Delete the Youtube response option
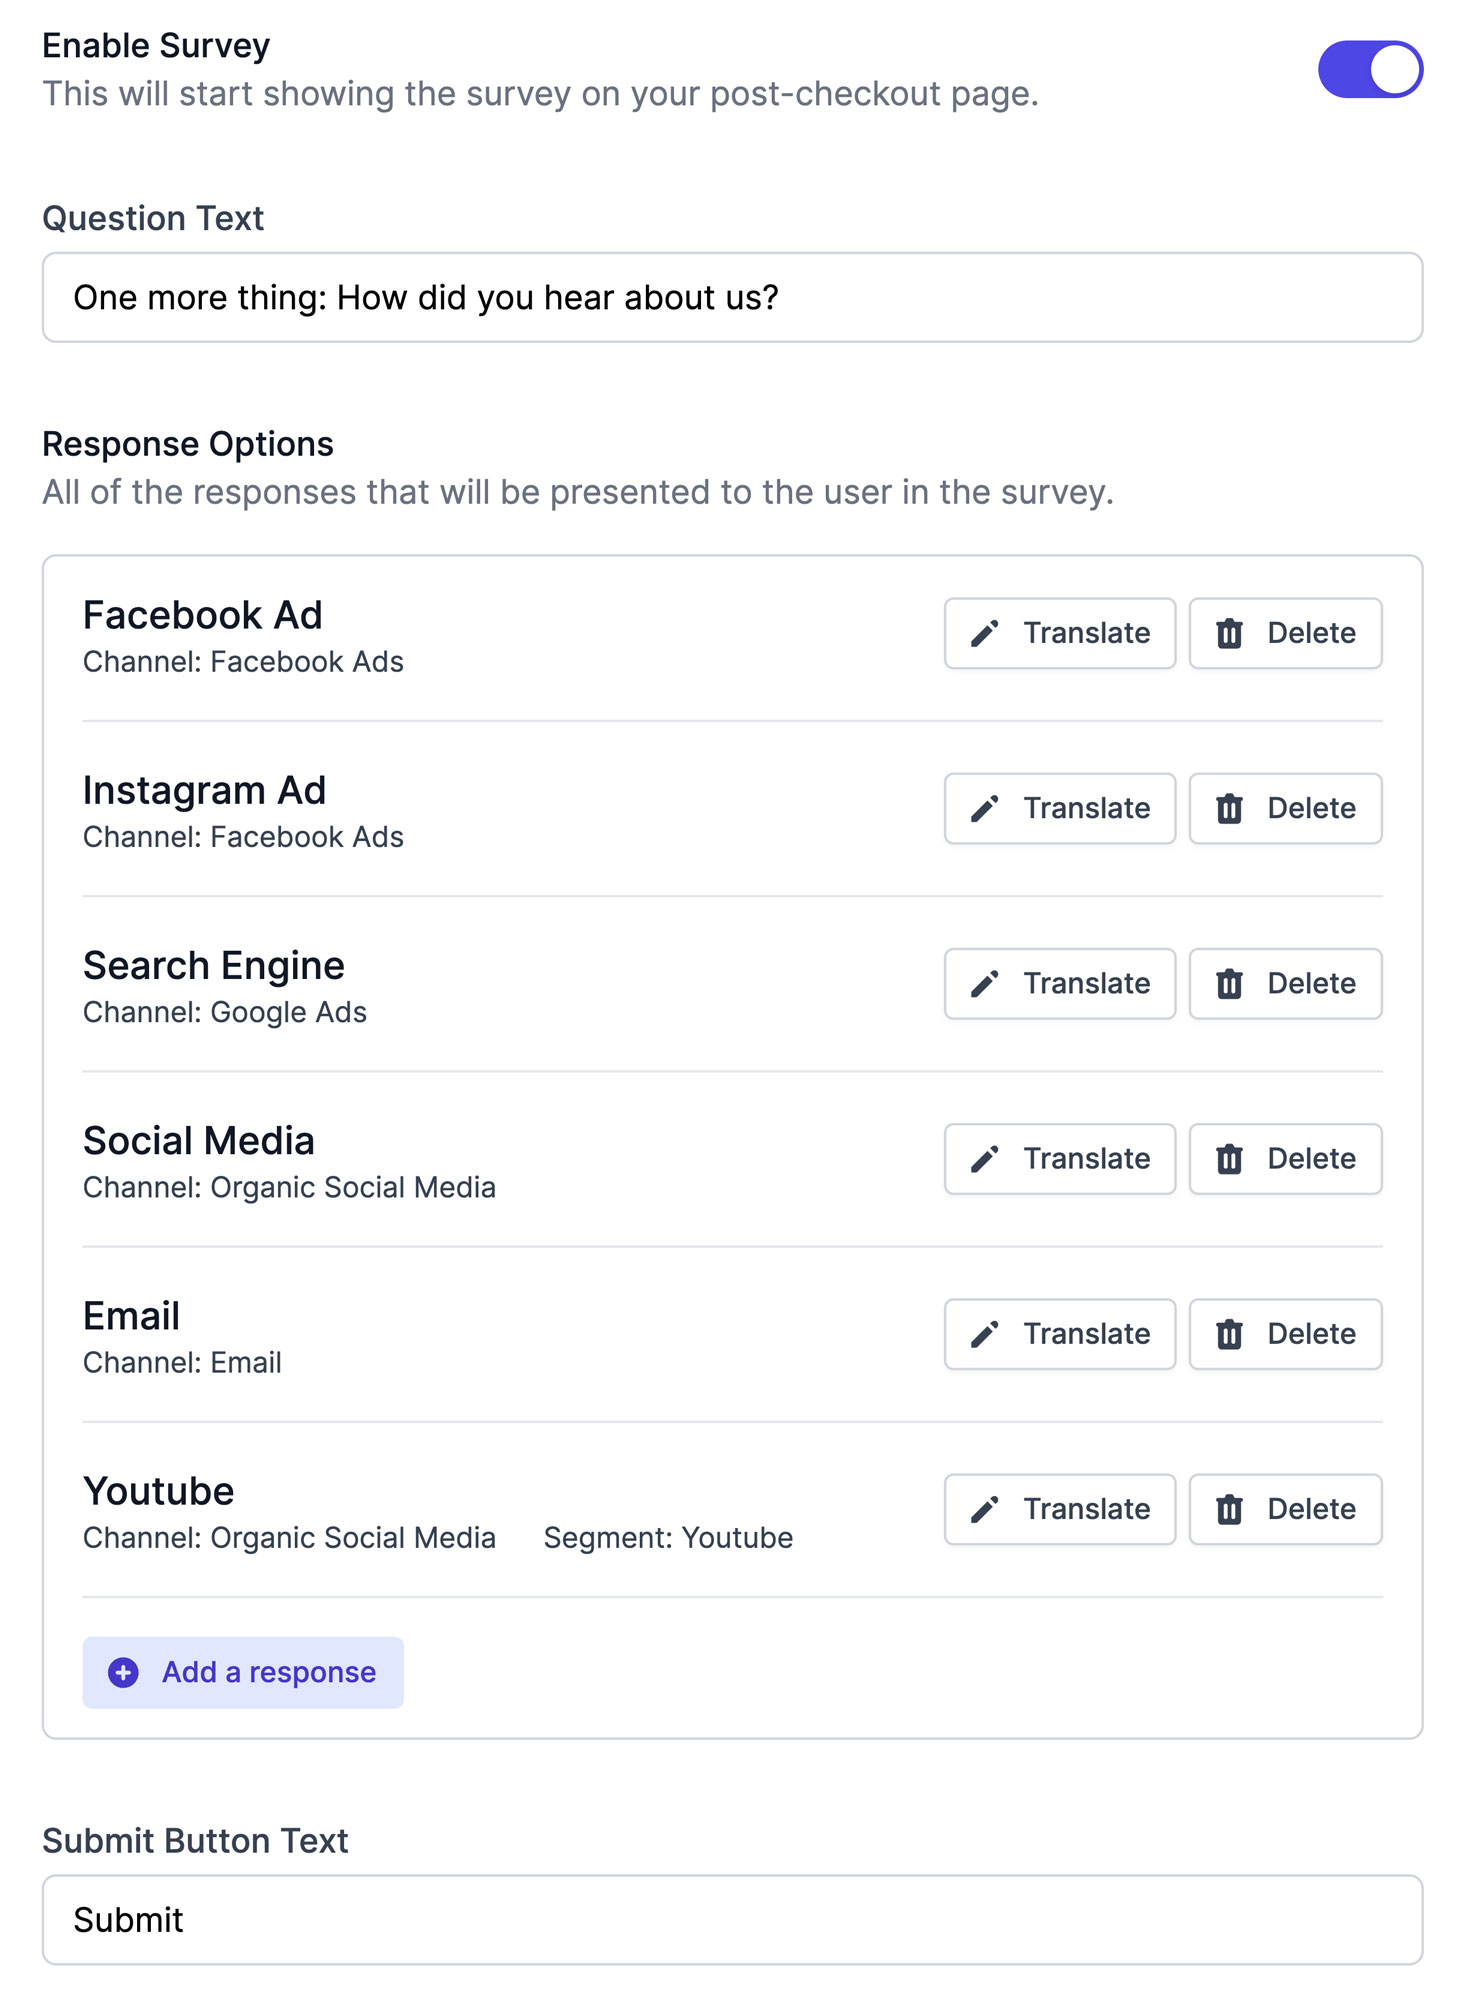Image resolution: width=1462 pixels, height=1994 pixels. pyautogui.click(x=1285, y=1509)
